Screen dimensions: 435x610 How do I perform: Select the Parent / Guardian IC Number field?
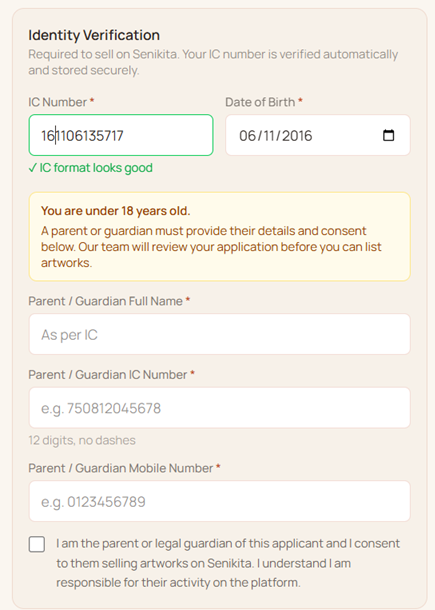pyautogui.click(x=219, y=408)
